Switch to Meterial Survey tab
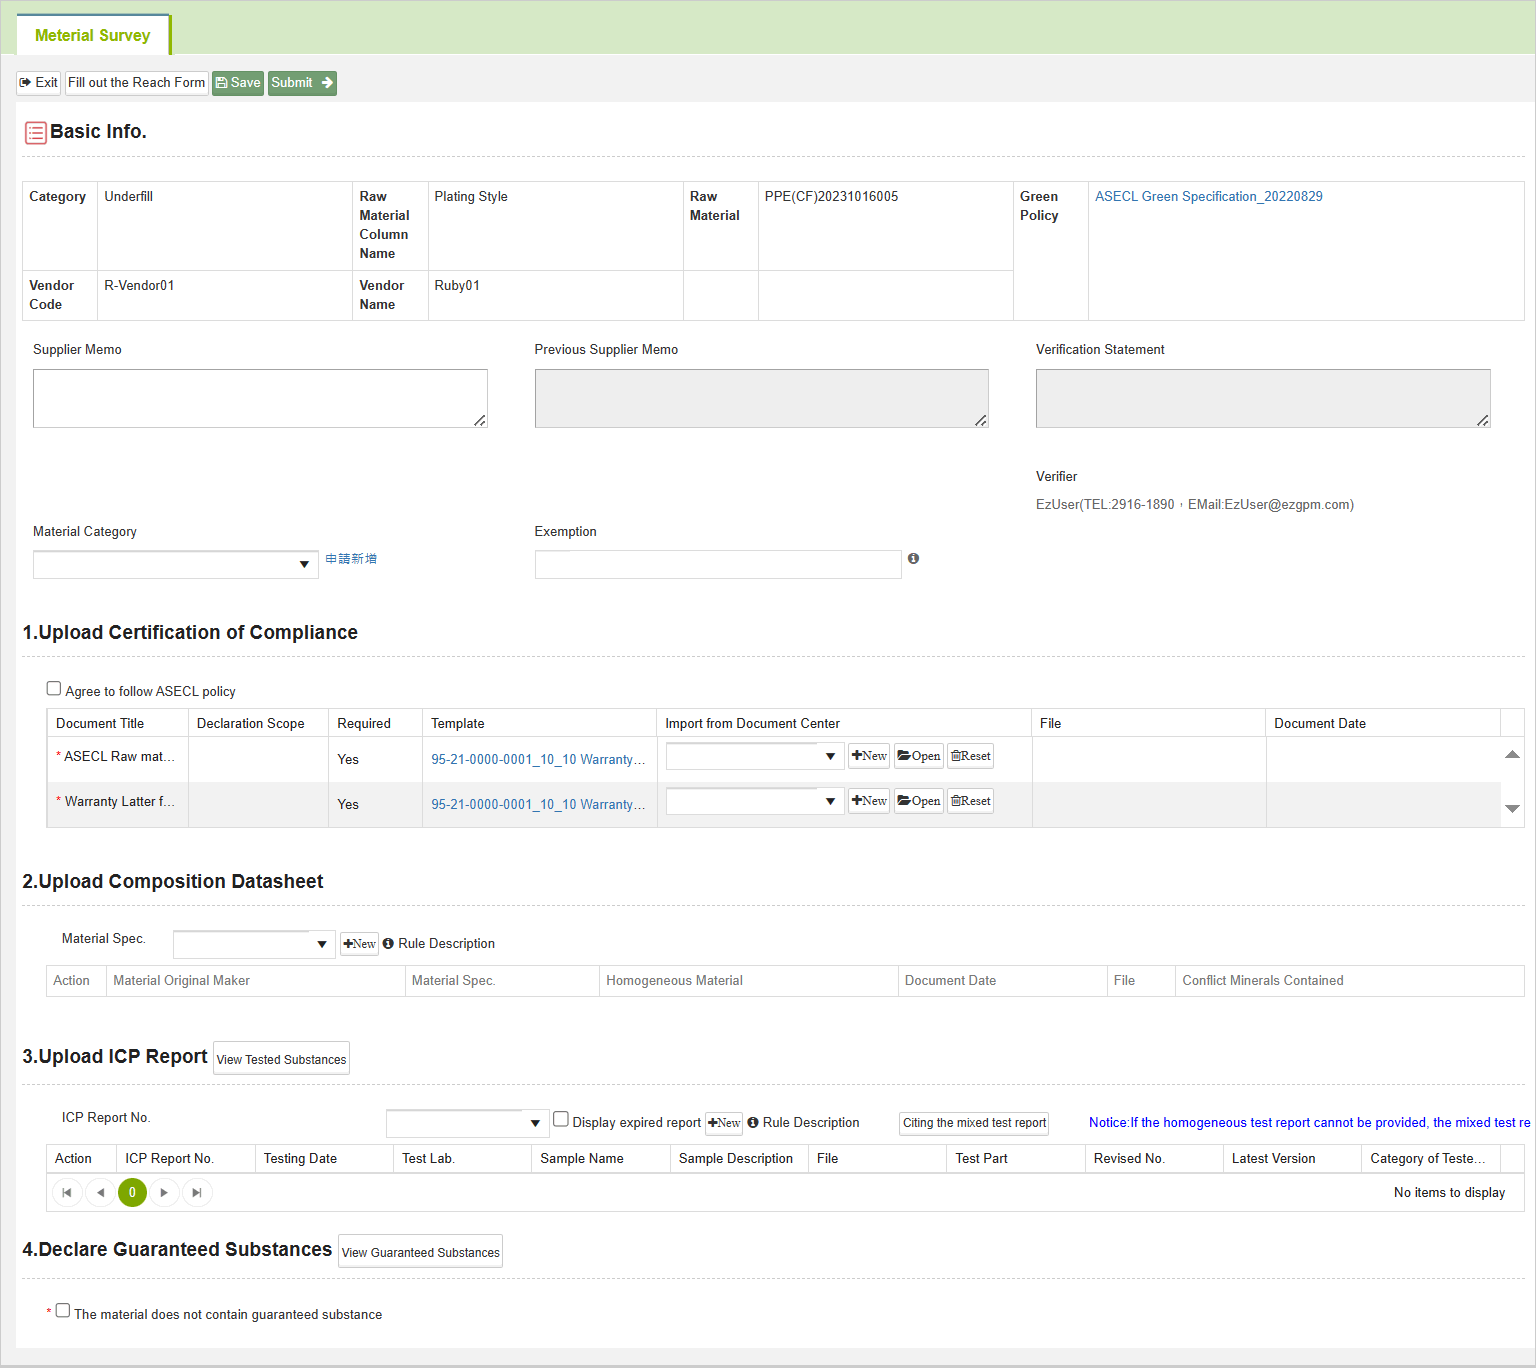 (93, 35)
